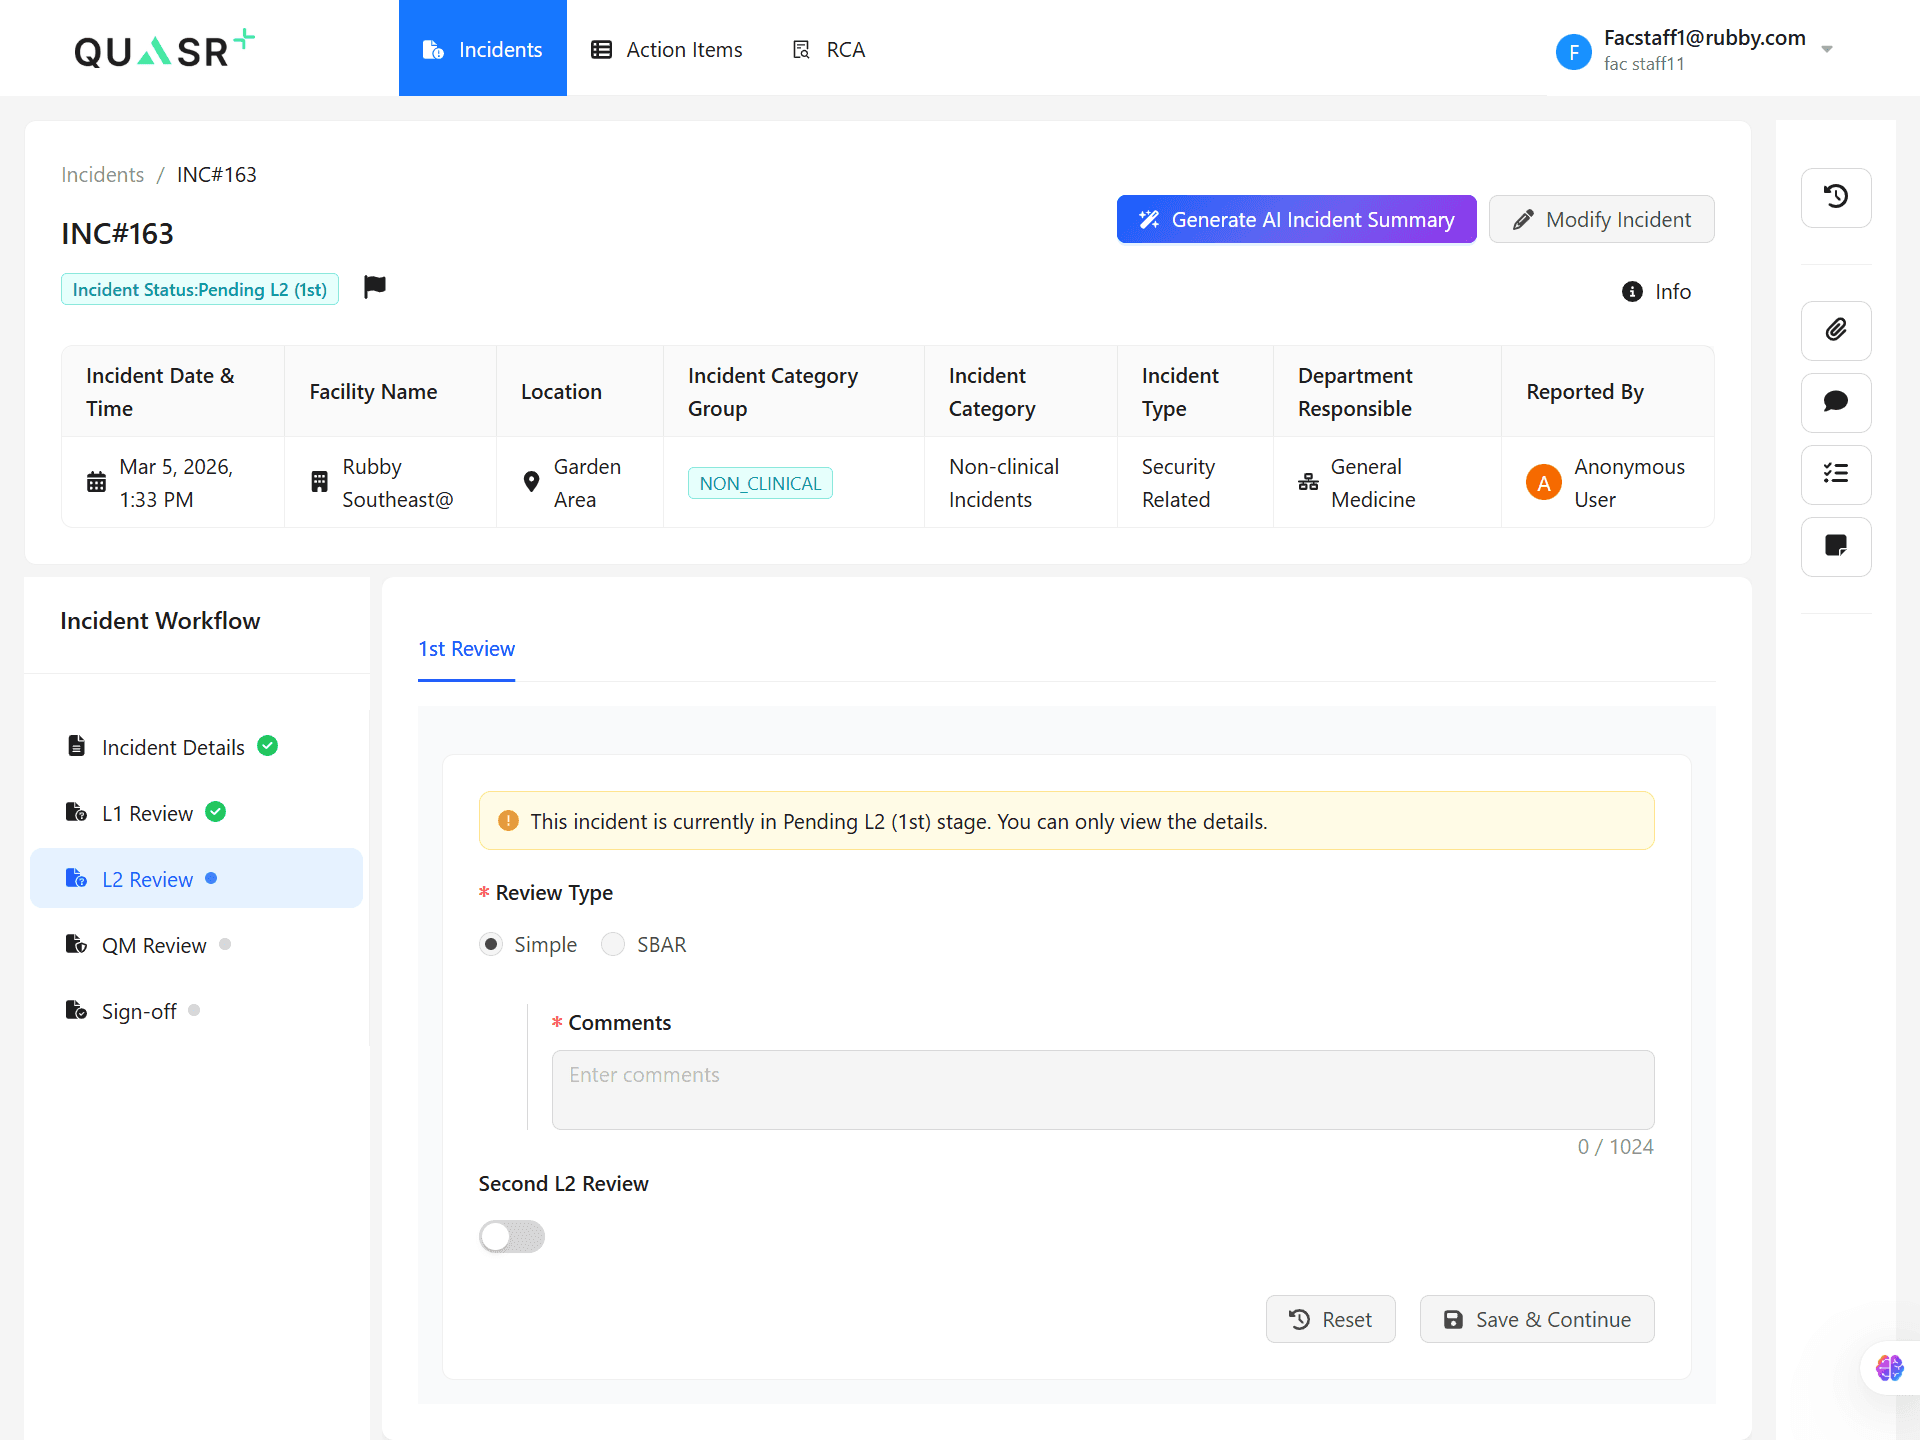Image resolution: width=1920 pixels, height=1440 pixels.
Task: Click into the Comments text field
Action: tap(1102, 1089)
